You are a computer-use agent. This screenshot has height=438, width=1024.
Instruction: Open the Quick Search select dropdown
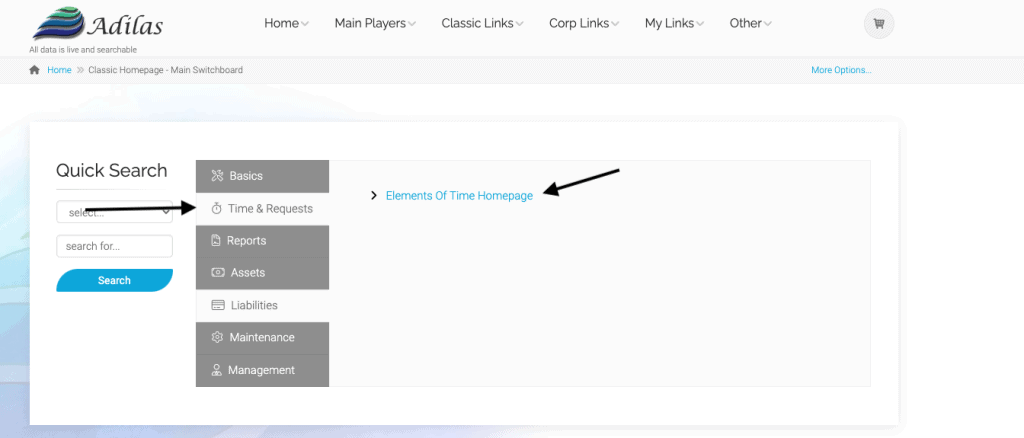(114, 212)
